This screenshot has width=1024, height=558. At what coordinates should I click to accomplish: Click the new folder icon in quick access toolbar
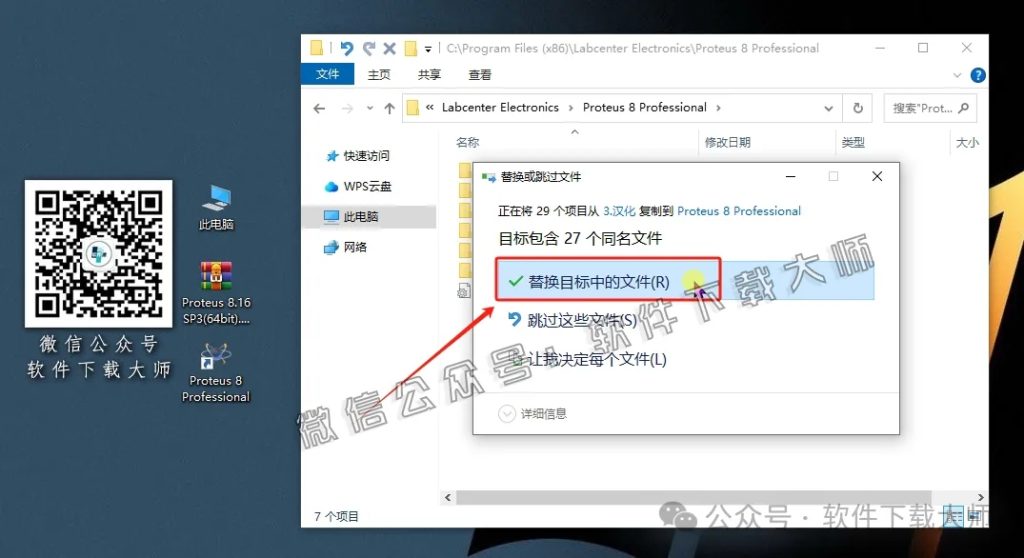point(411,48)
